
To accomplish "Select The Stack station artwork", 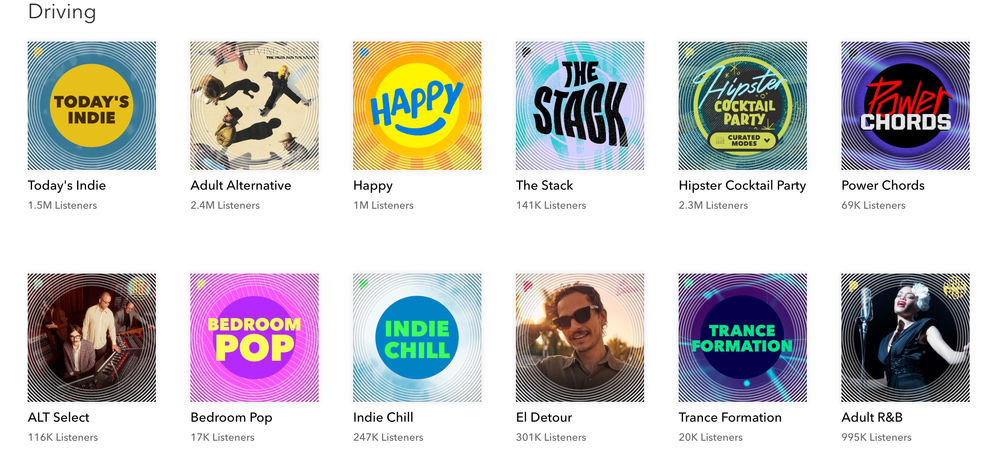I will point(580,105).
